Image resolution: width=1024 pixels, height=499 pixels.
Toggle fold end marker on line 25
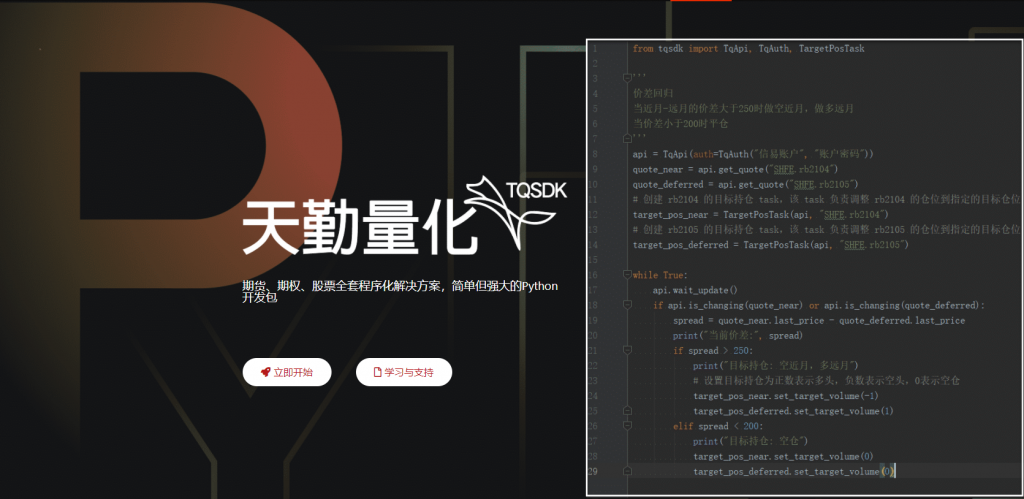click(x=628, y=411)
